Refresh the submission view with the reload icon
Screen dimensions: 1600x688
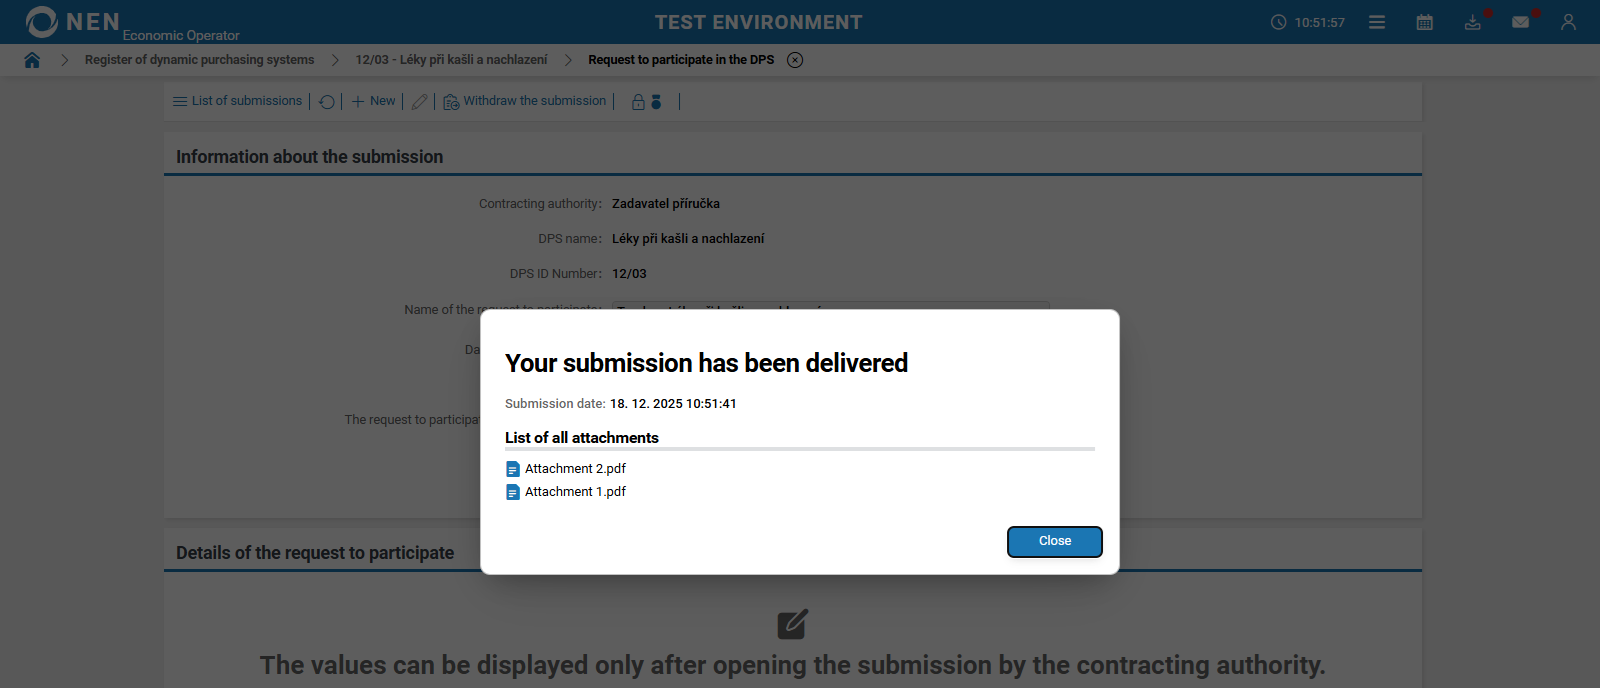coord(326,101)
